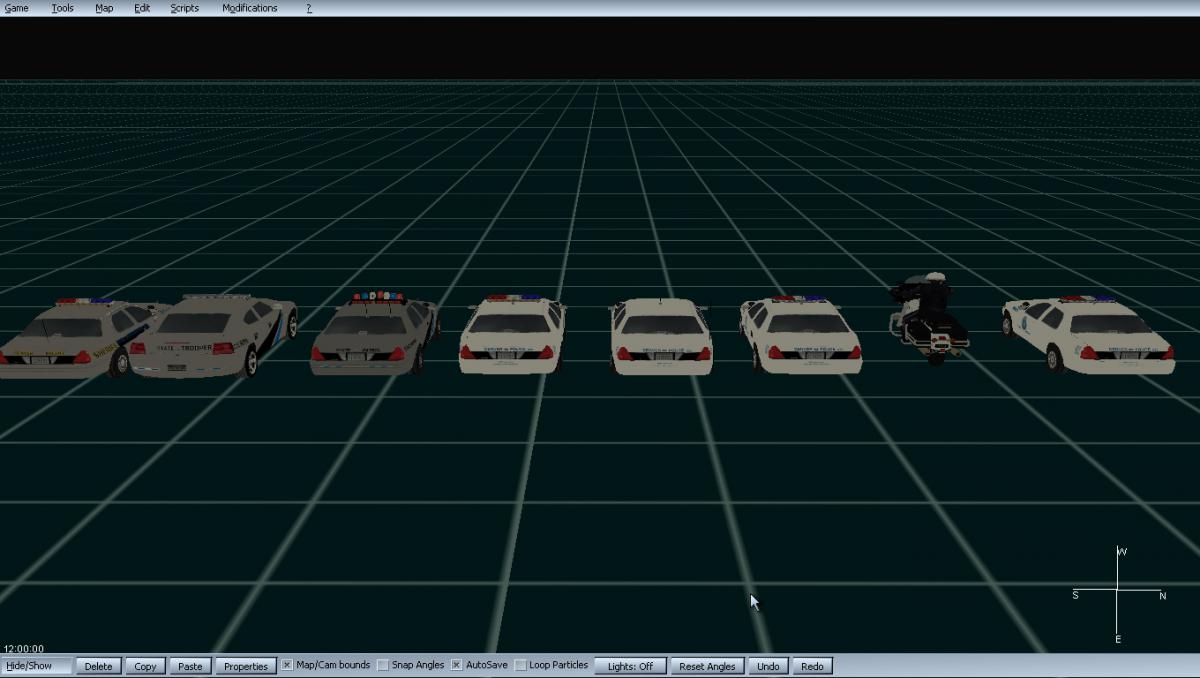
Task: Open the Modifications menu
Action: [x=250, y=8]
